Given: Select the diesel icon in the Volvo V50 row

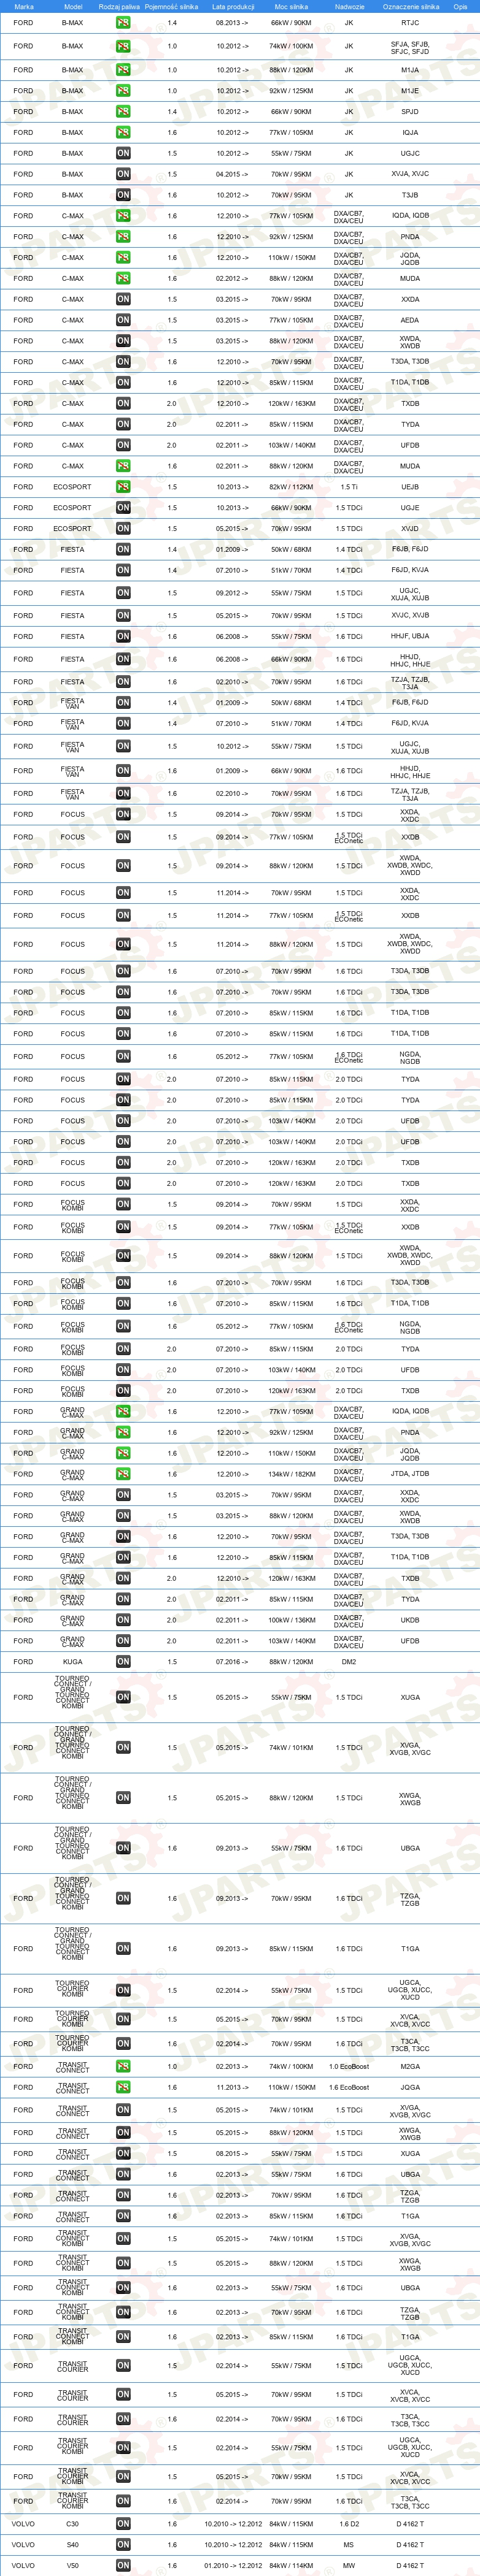Looking at the screenshot, I should click(x=123, y=2566).
